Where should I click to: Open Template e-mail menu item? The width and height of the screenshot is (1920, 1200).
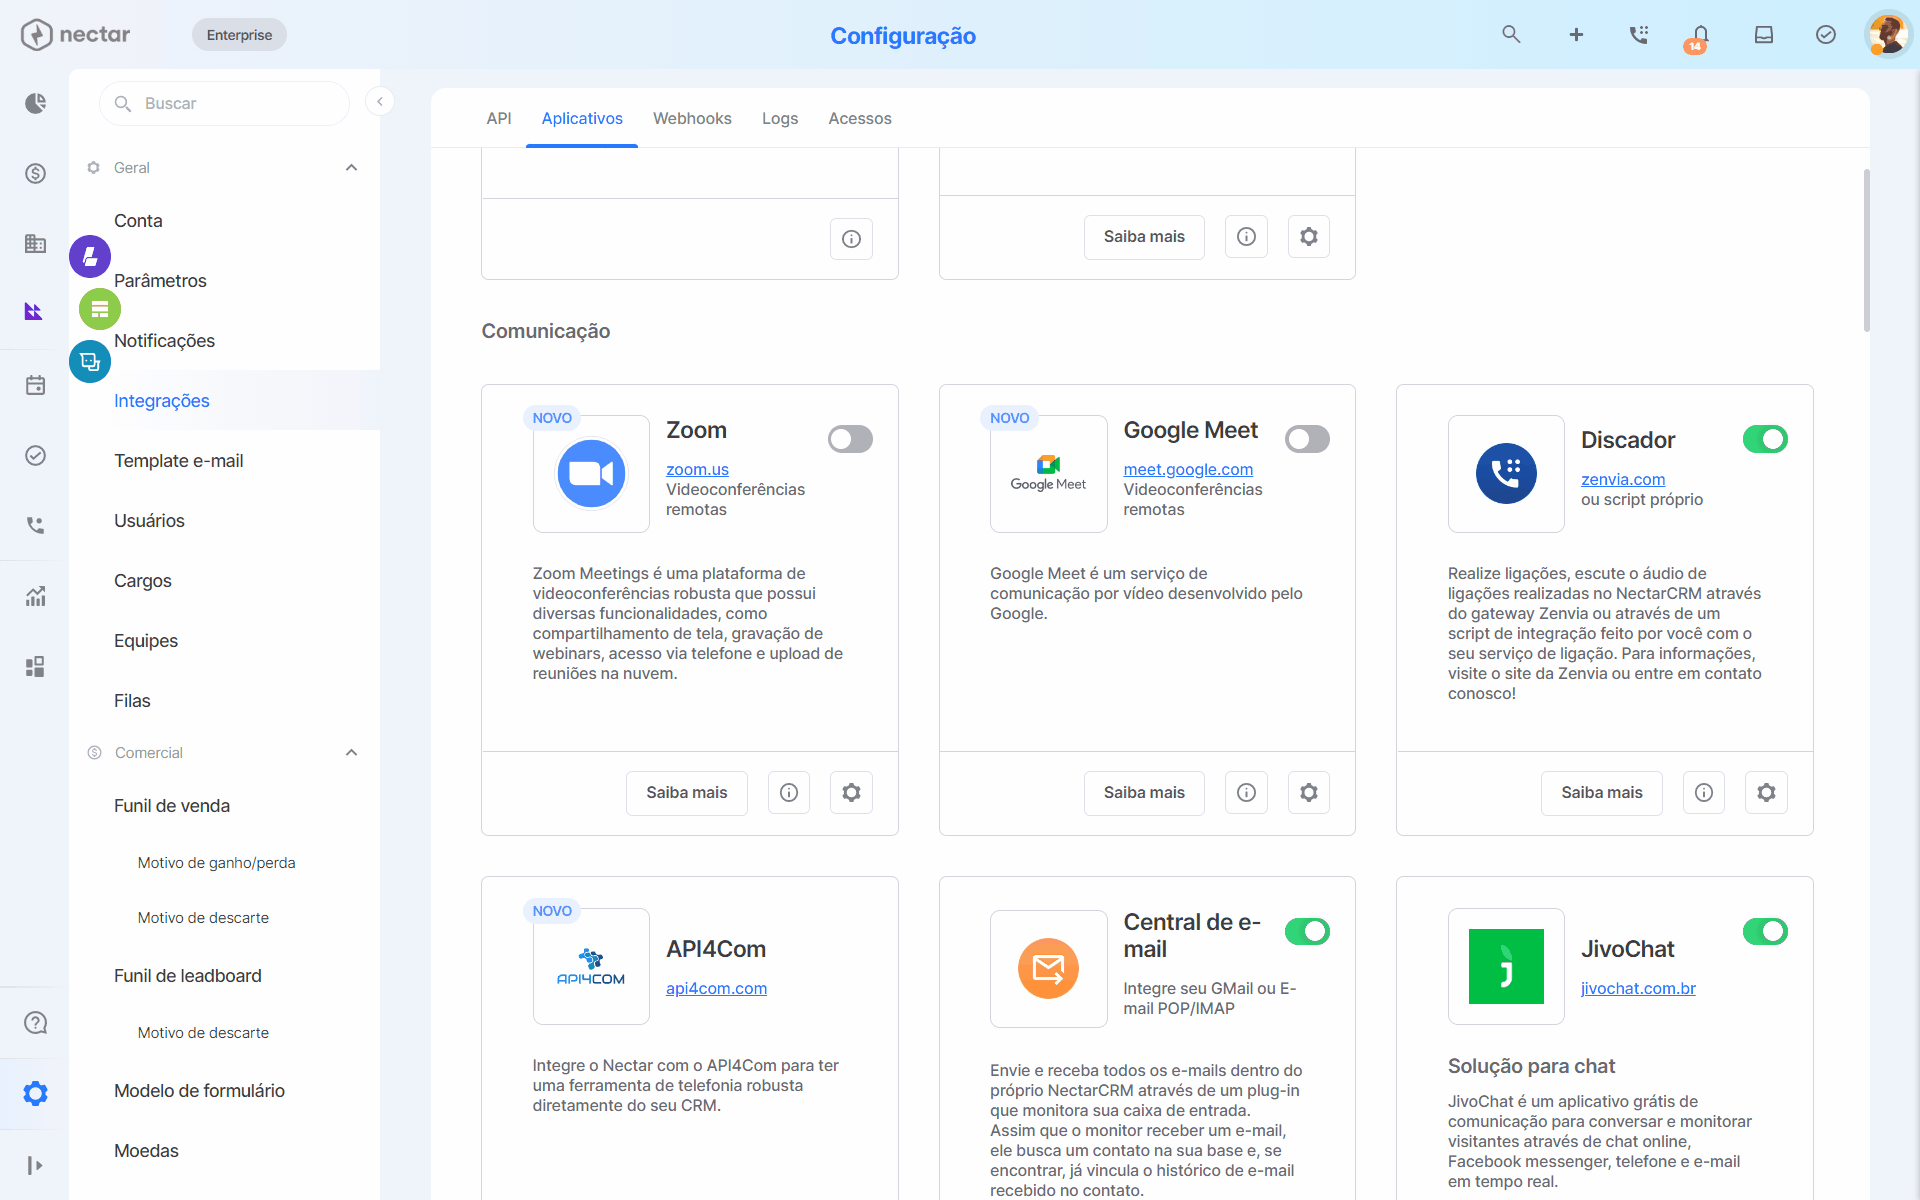pos(179,460)
